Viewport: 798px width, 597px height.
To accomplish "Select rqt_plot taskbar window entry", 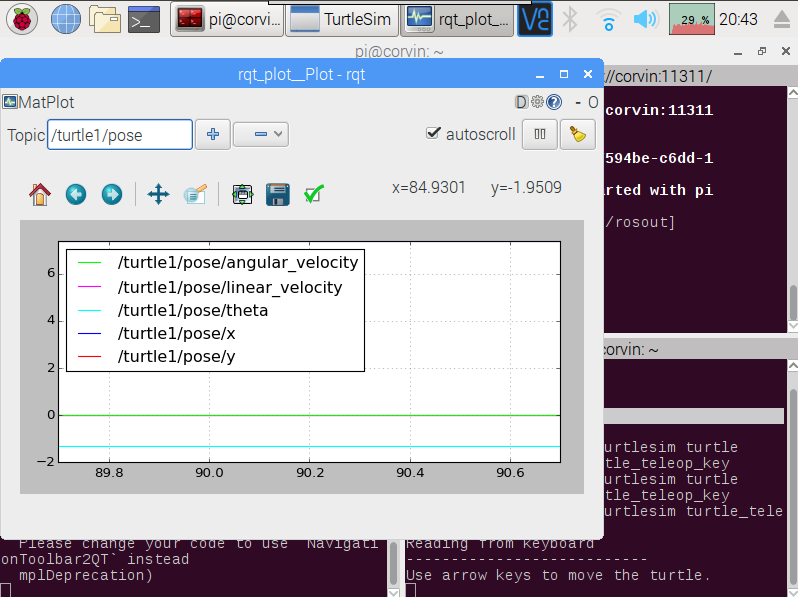I will click(x=457, y=19).
